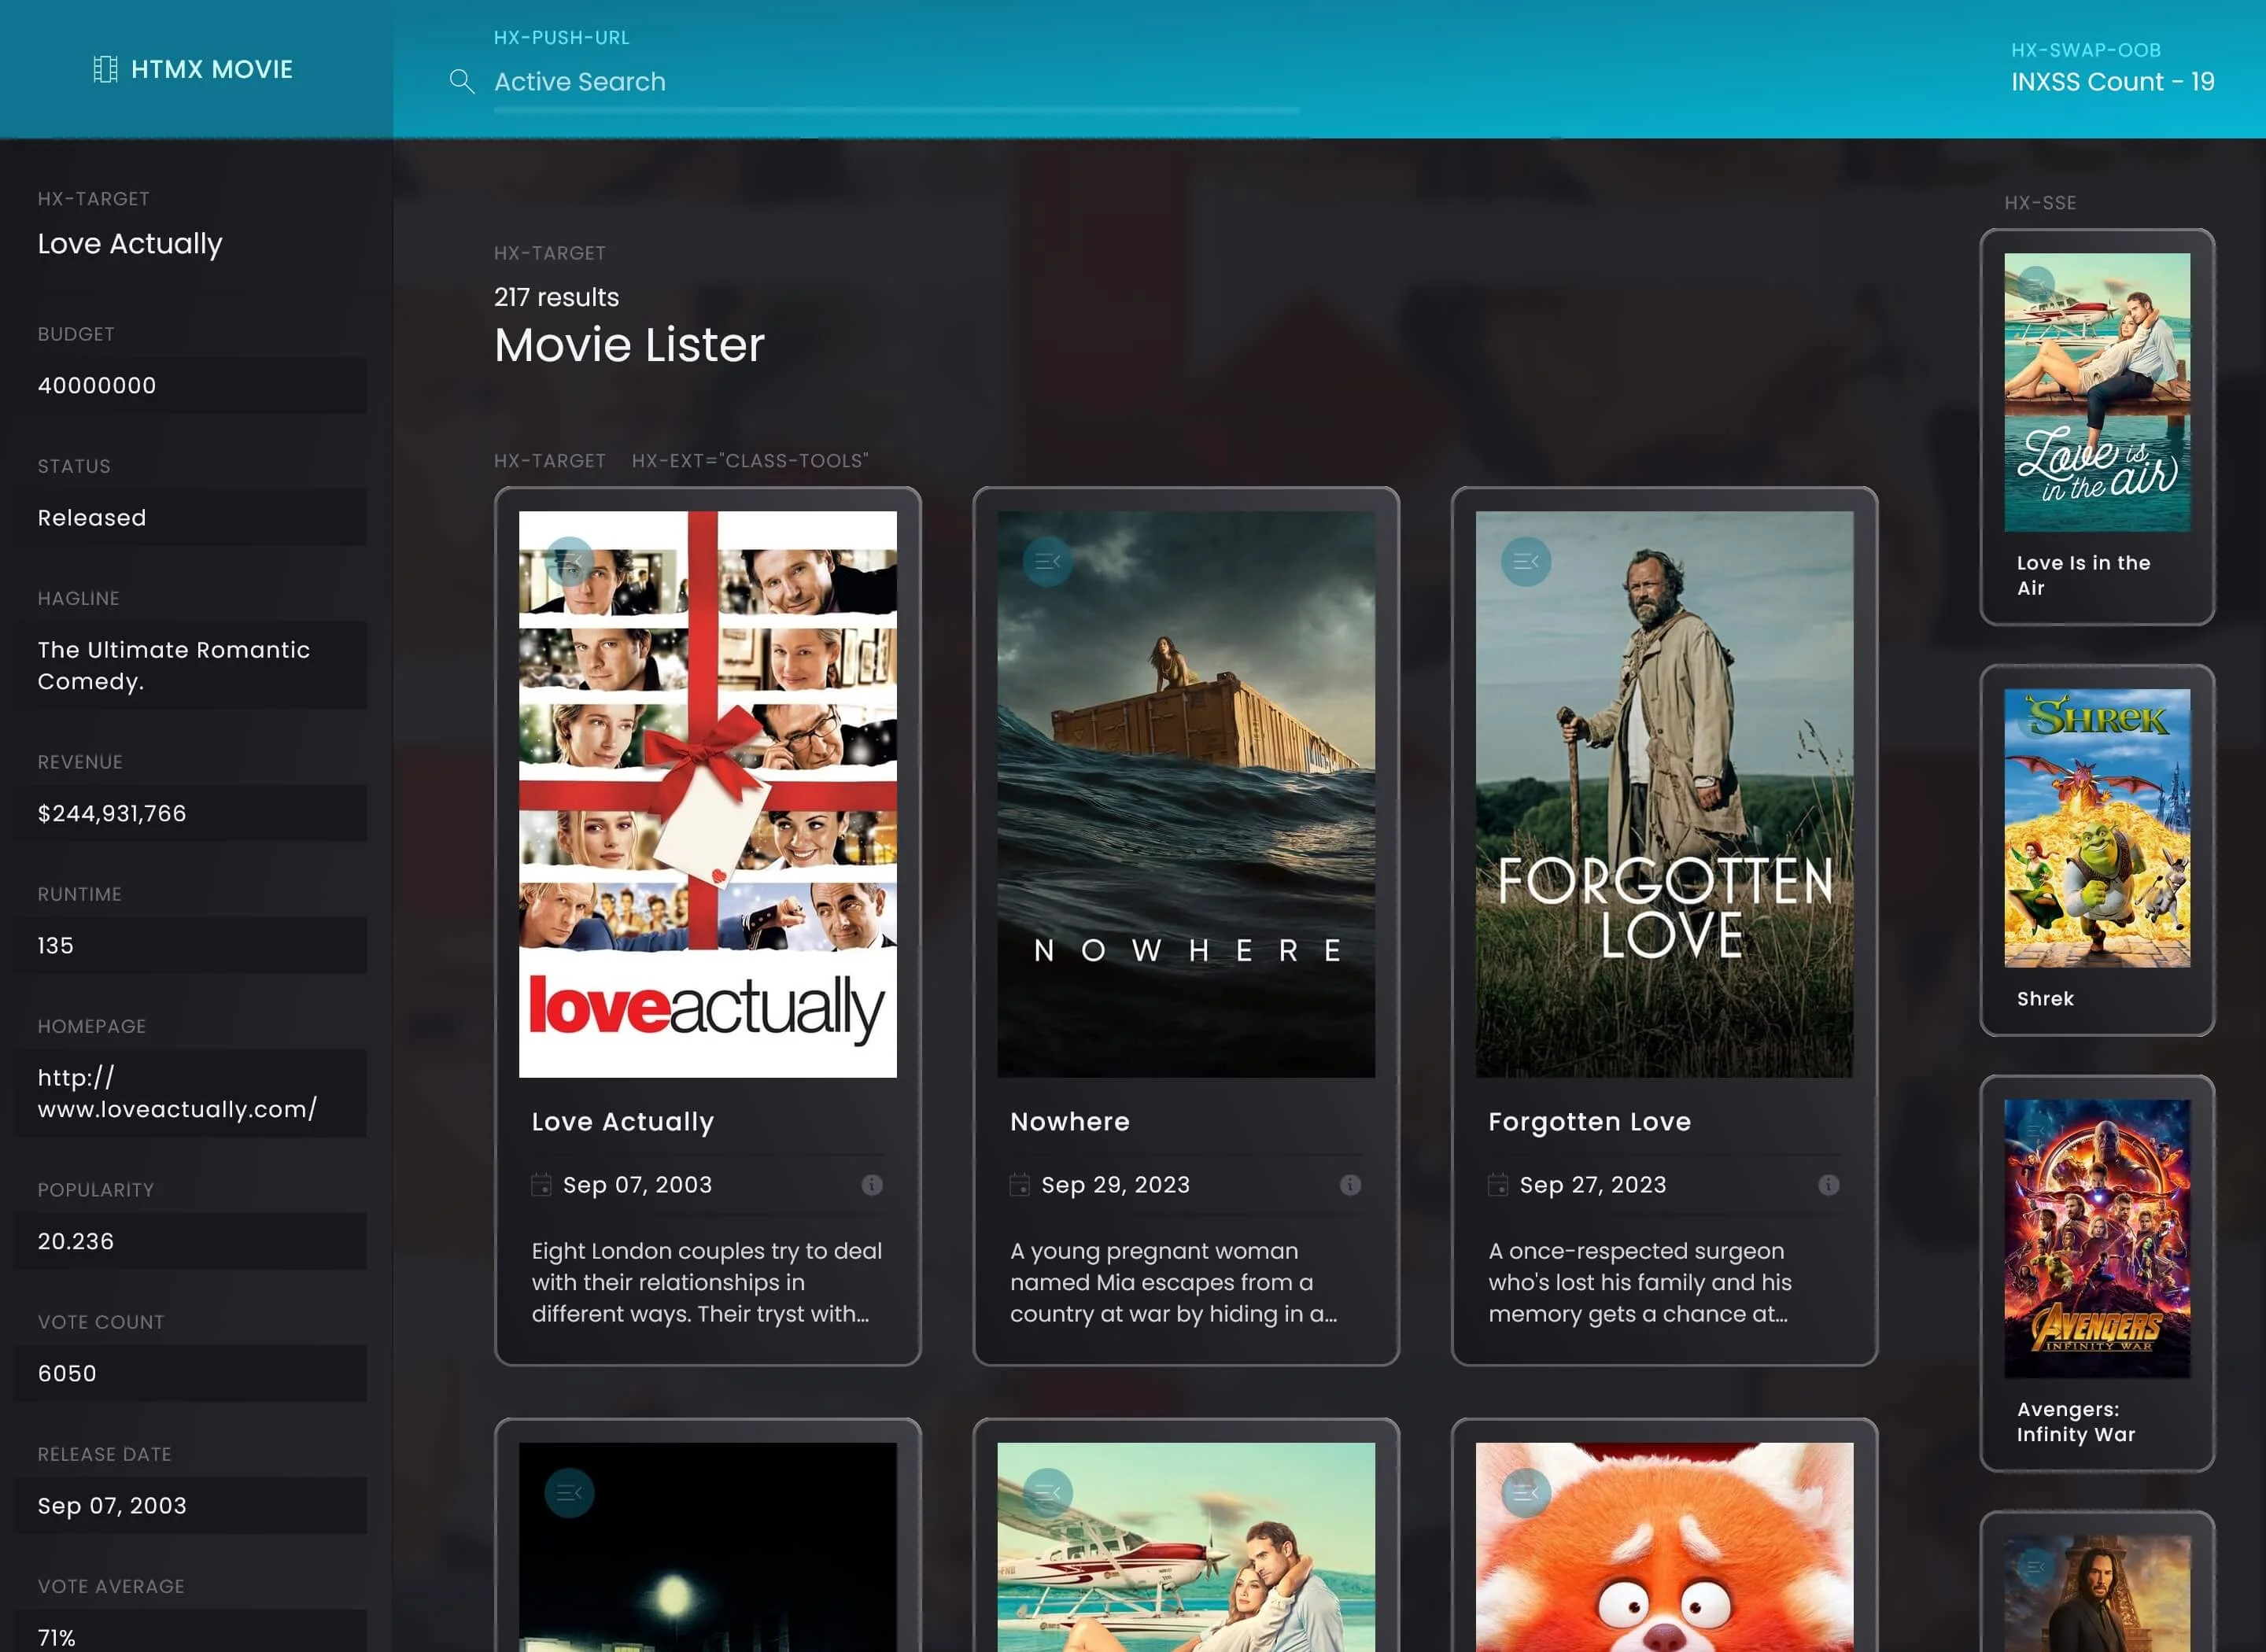Click the vote count value 6050
Image resolution: width=2266 pixels, height=1652 pixels.
pos(190,1373)
